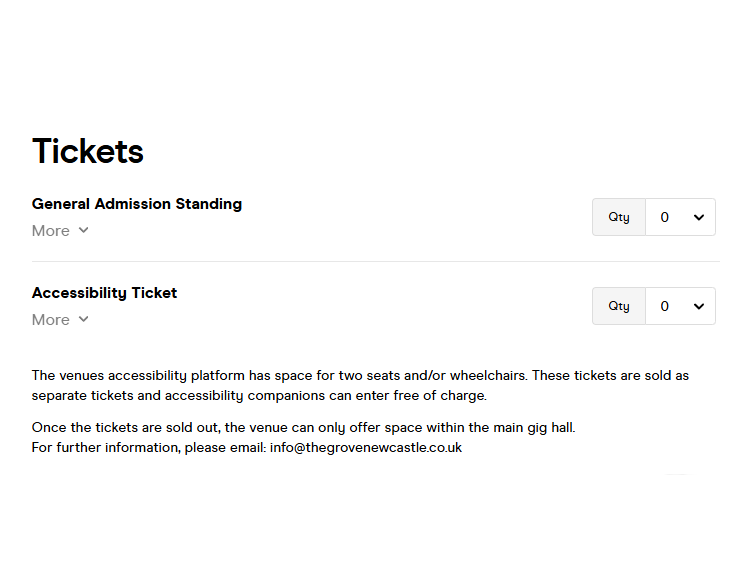
Task: Click the General Admission Standing title
Action: click(137, 204)
